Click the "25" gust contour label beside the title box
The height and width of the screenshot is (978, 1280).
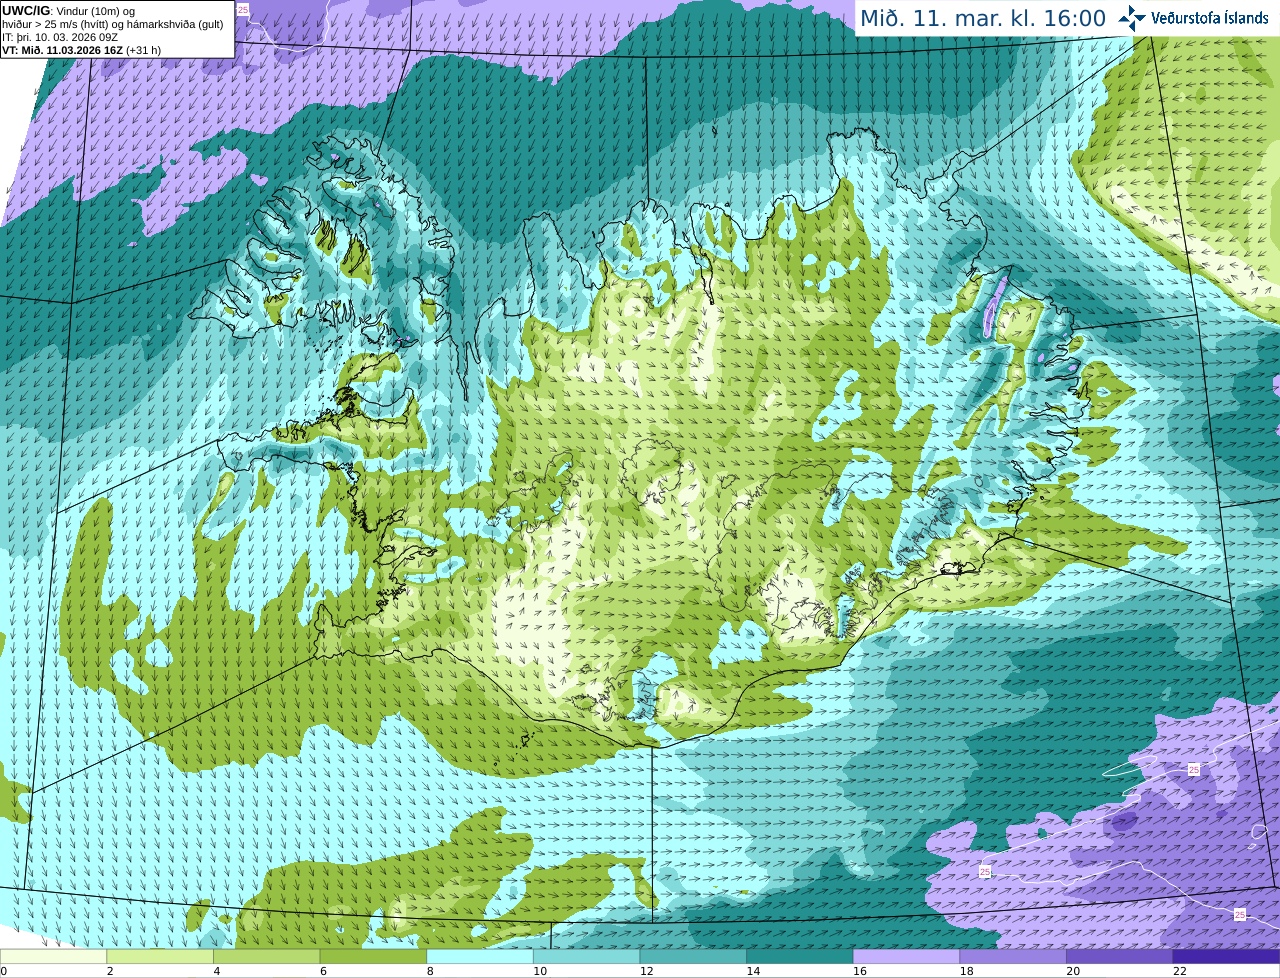[x=244, y=8]
